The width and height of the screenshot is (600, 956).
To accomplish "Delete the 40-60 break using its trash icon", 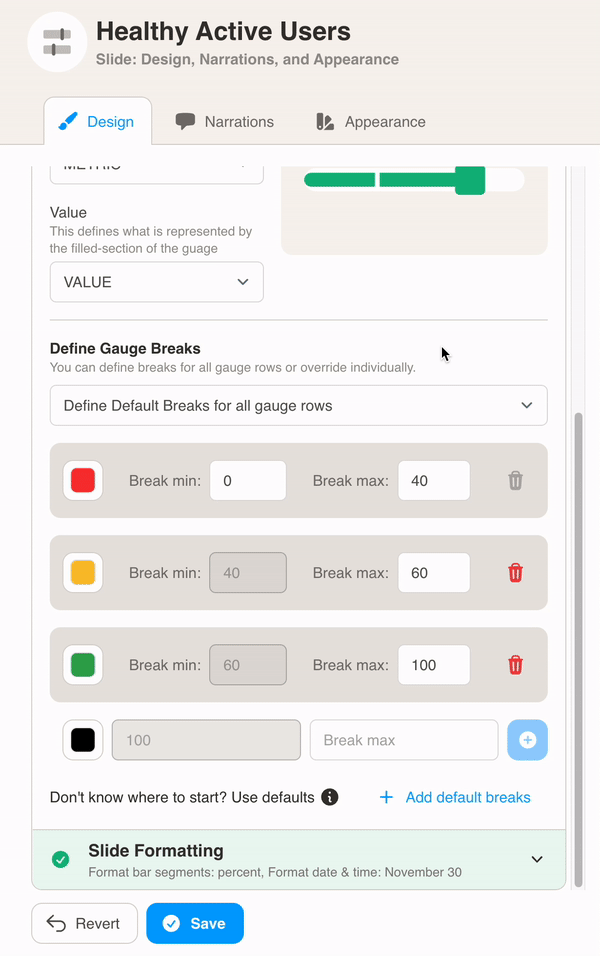I will 515,572.
